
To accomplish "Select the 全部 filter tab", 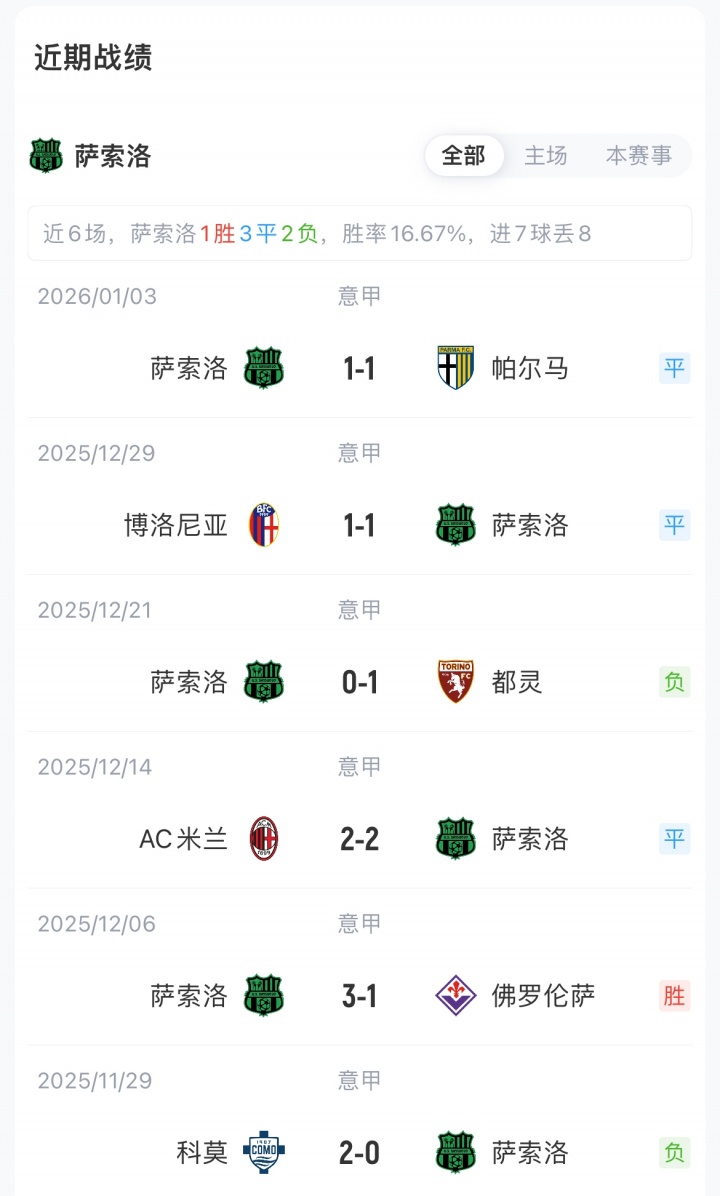I will [464, 156].
